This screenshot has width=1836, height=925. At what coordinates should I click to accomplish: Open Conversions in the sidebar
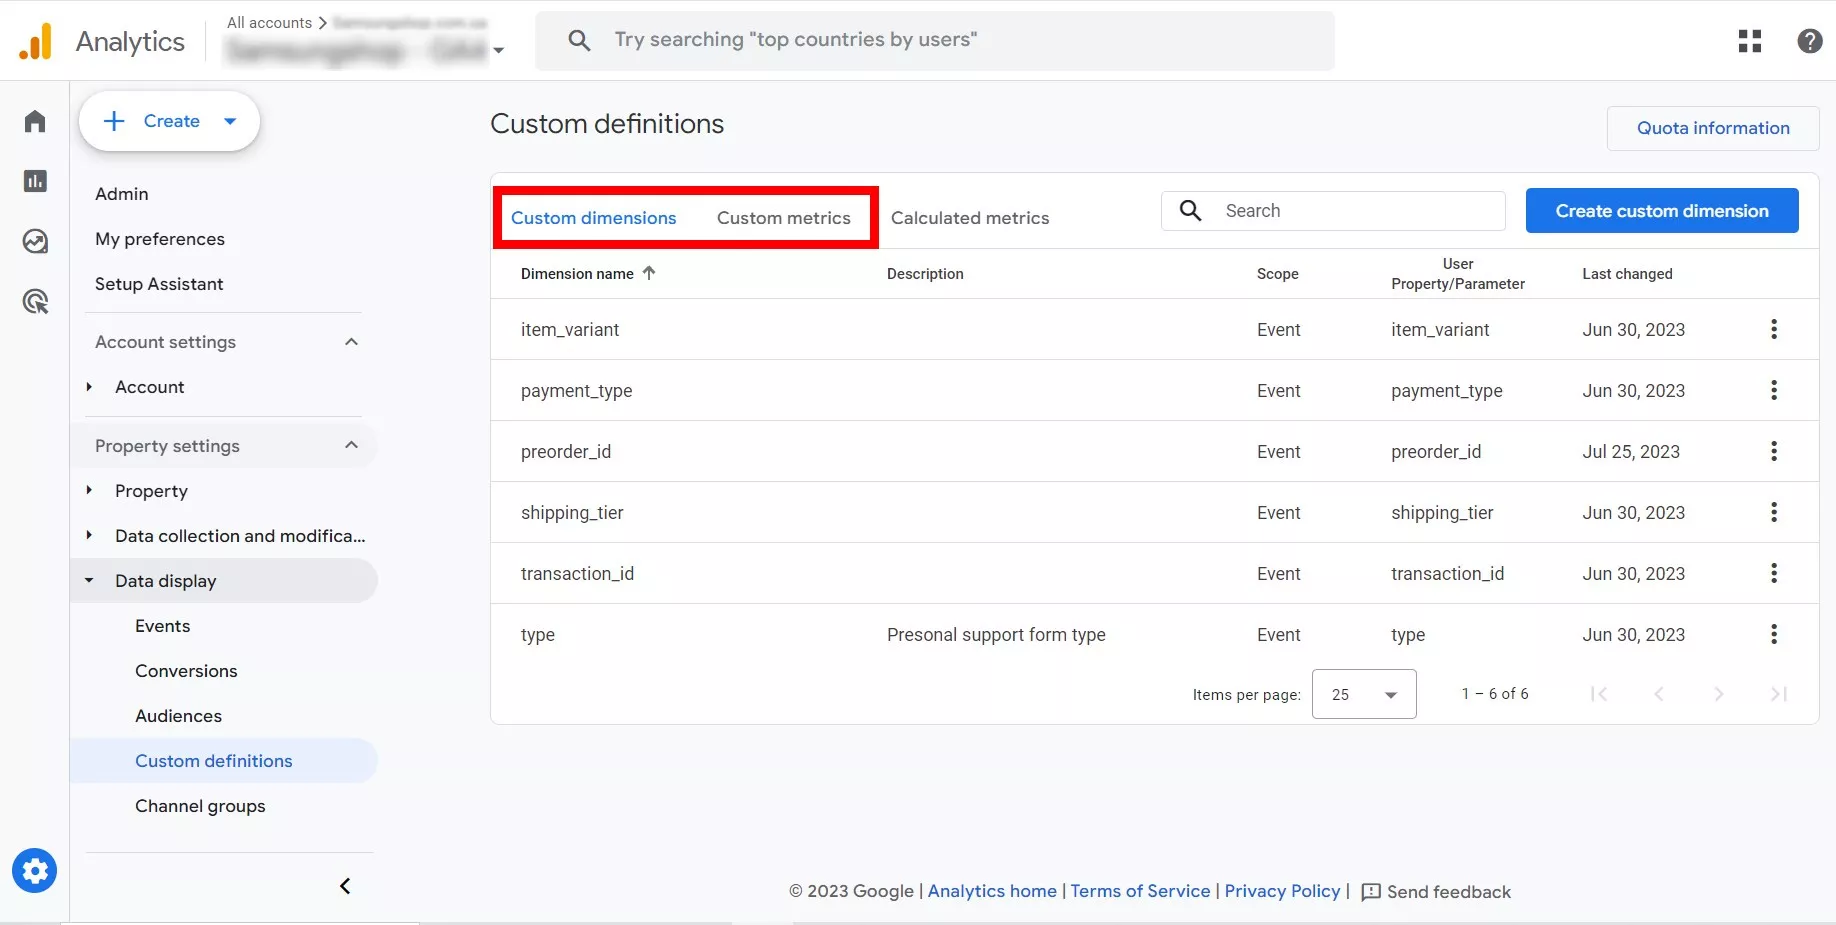pos(186,671)
